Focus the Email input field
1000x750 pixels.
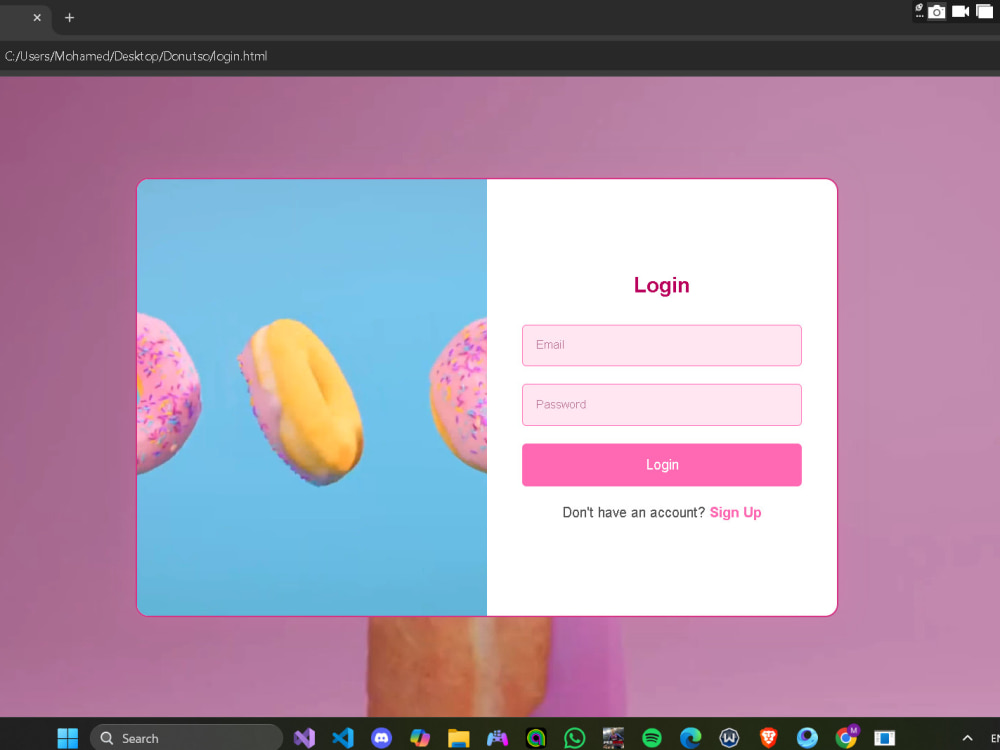(x=661, y=345)
